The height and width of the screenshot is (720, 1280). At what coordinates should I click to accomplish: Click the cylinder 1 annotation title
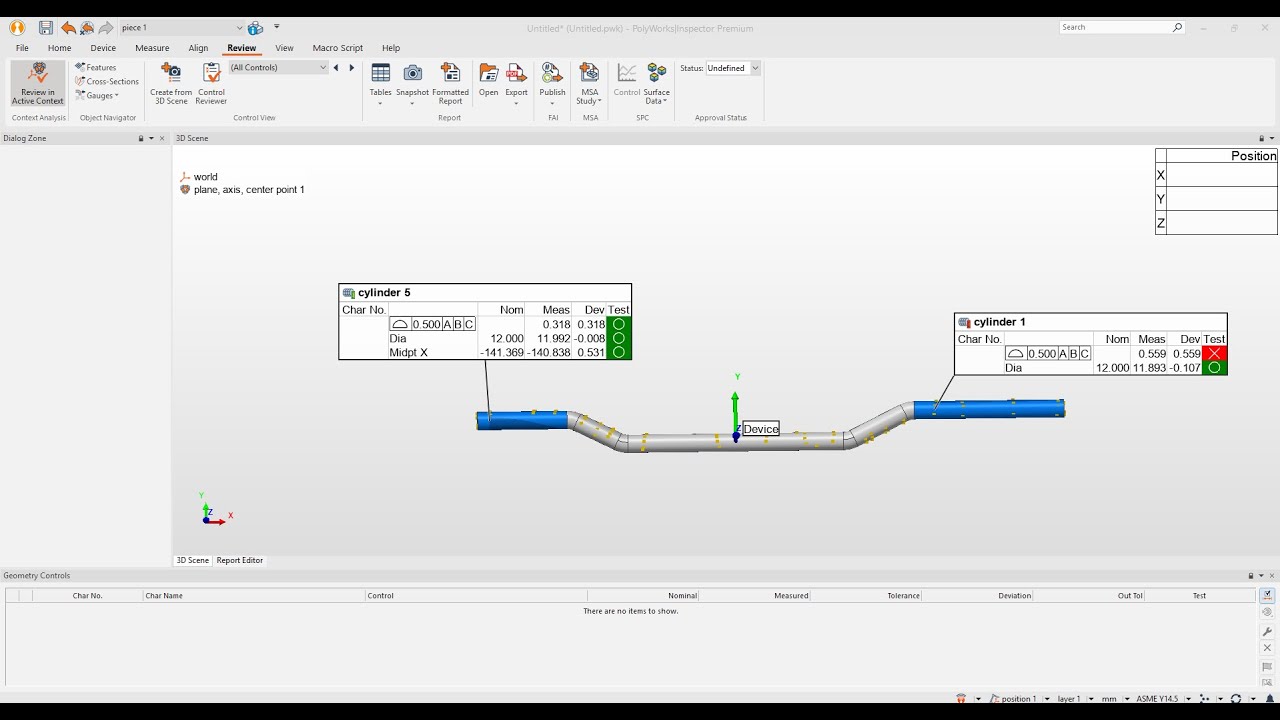click(999, 322)
